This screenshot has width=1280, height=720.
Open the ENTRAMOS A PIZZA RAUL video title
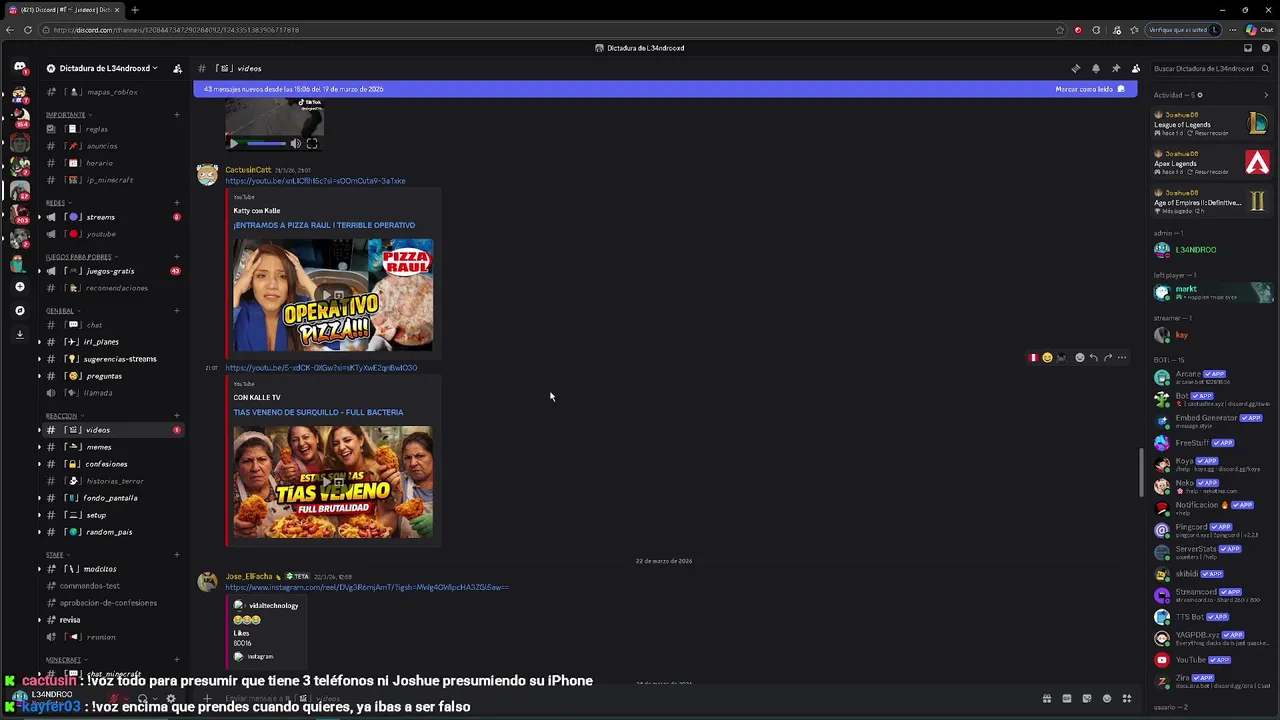coord(324,225)
